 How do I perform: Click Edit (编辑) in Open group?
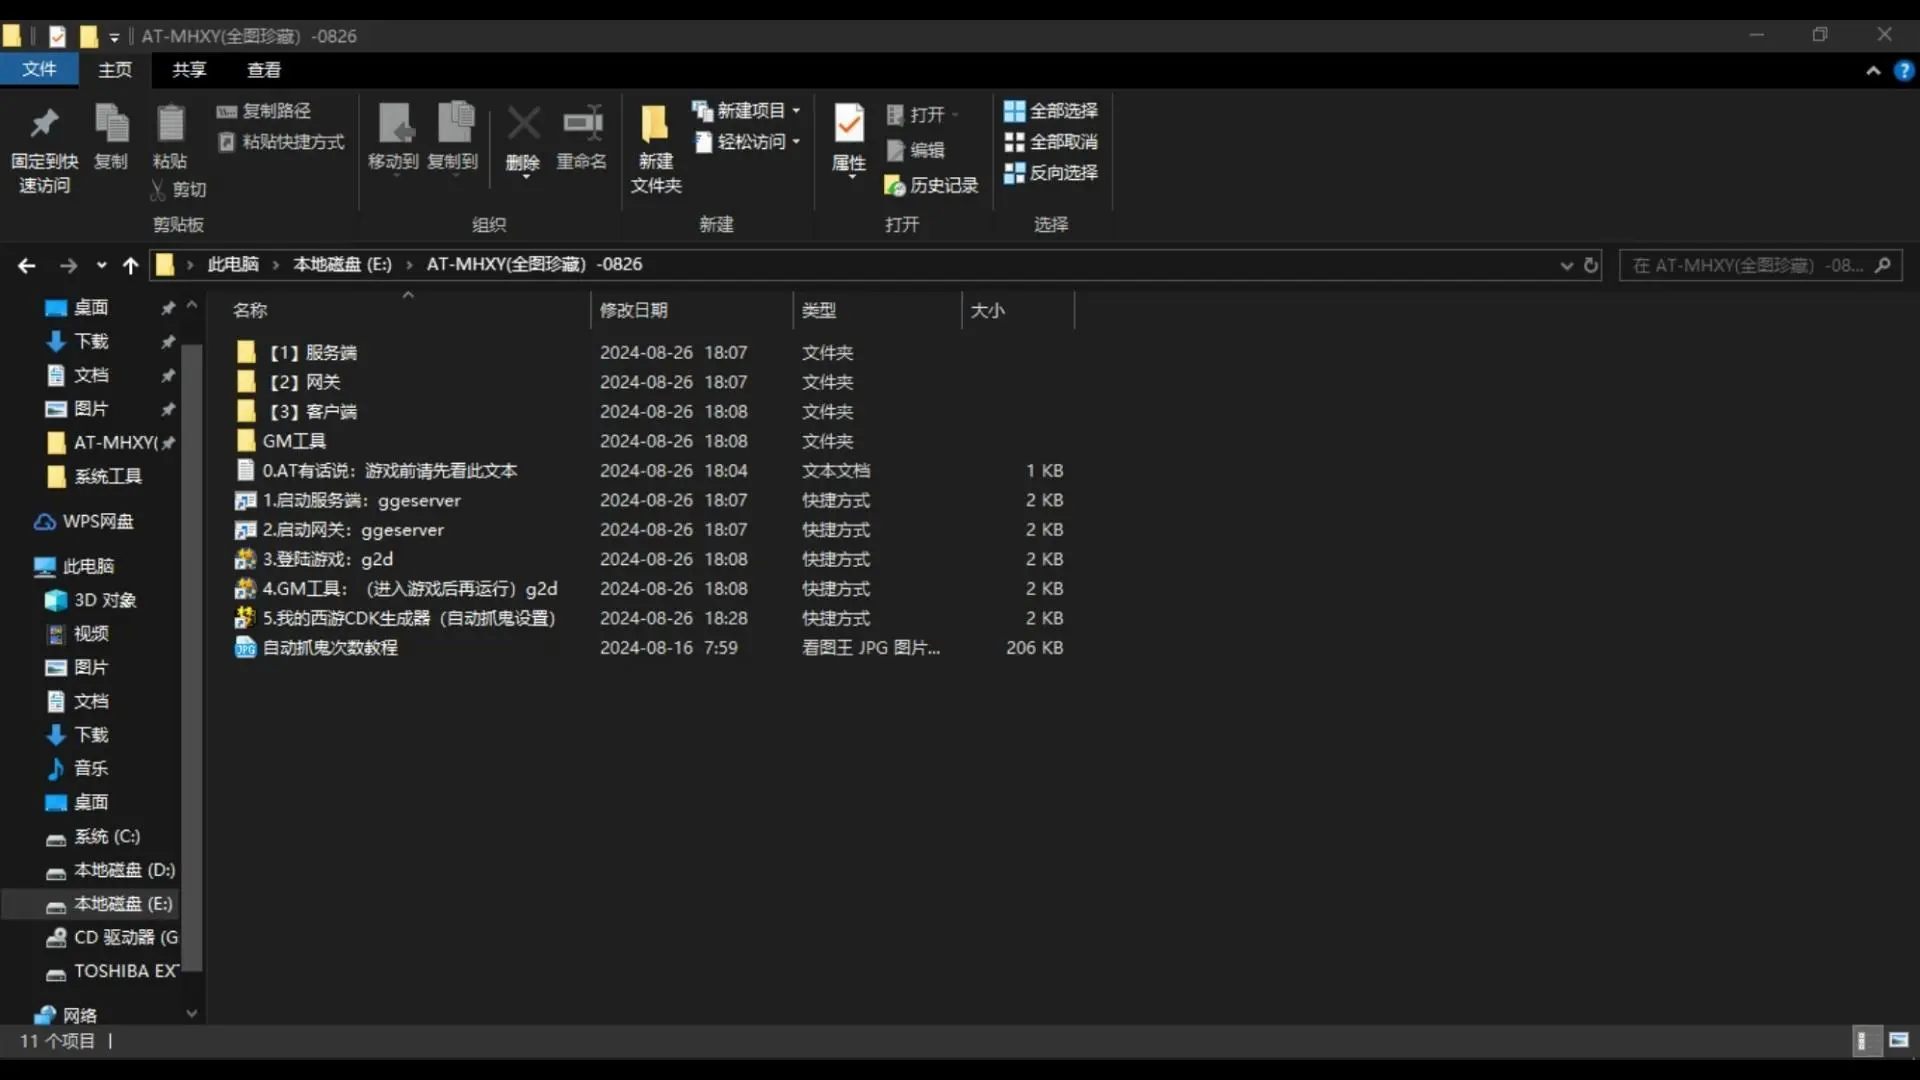coord(916,150)
